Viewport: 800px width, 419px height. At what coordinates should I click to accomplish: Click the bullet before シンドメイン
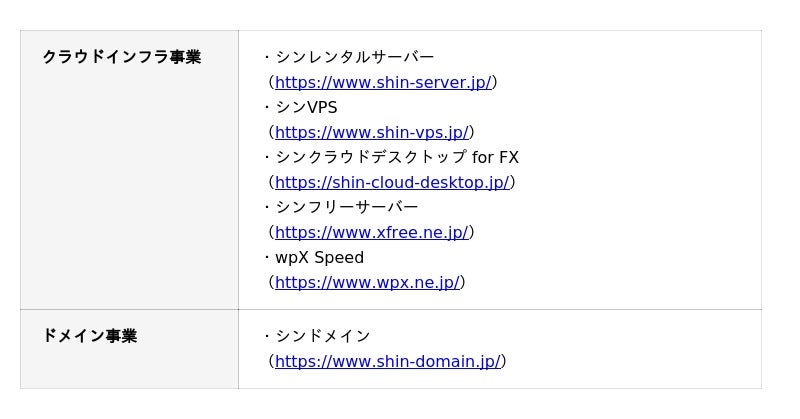click(x=267, y=336)
